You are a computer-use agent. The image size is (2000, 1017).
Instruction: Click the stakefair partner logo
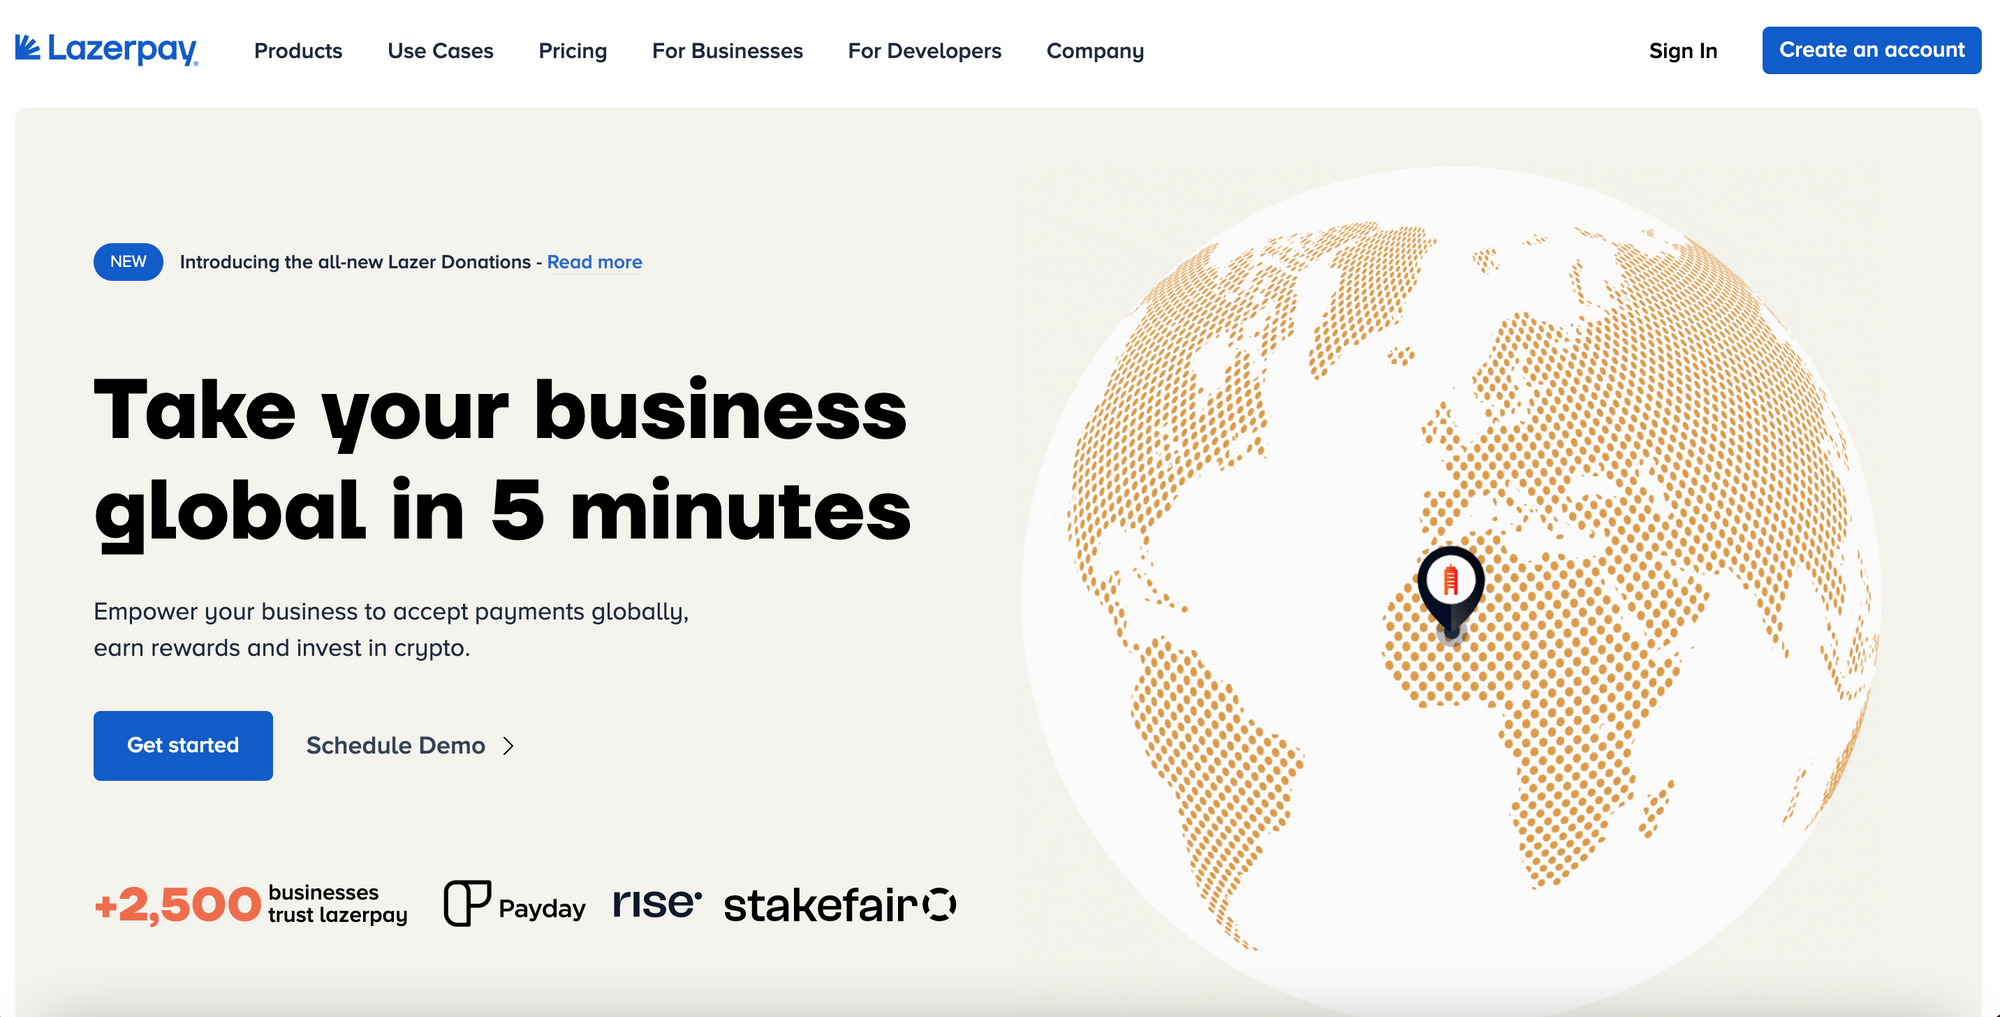point(838,905)
